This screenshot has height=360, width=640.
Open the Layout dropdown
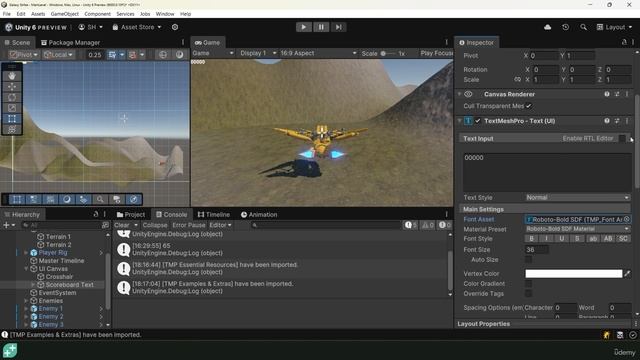coord(614,27)
